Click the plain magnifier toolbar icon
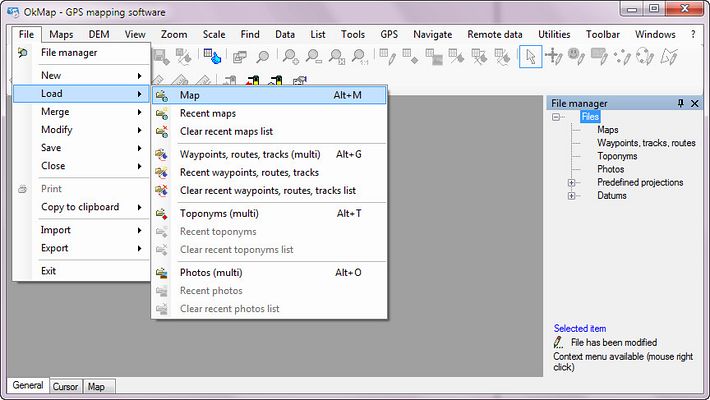The height and width of the screenshot is (400, 710). click(262, 57)
